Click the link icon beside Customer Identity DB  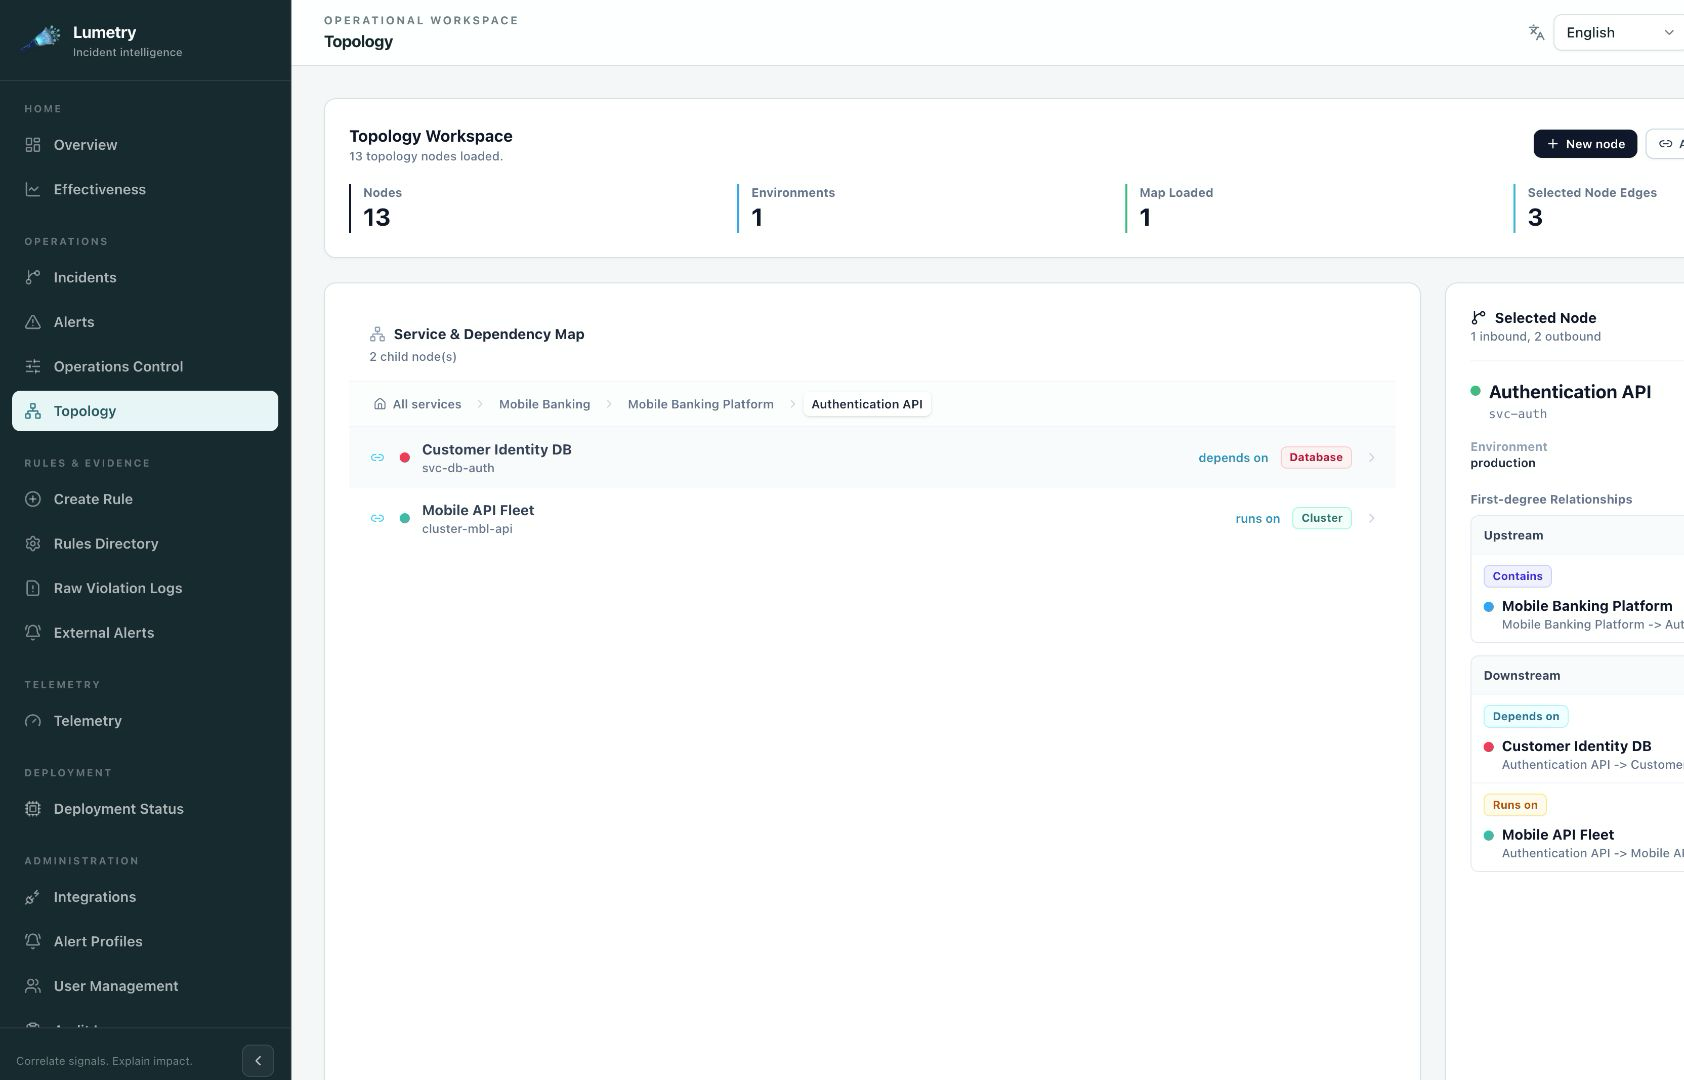(x=377, y=457)
